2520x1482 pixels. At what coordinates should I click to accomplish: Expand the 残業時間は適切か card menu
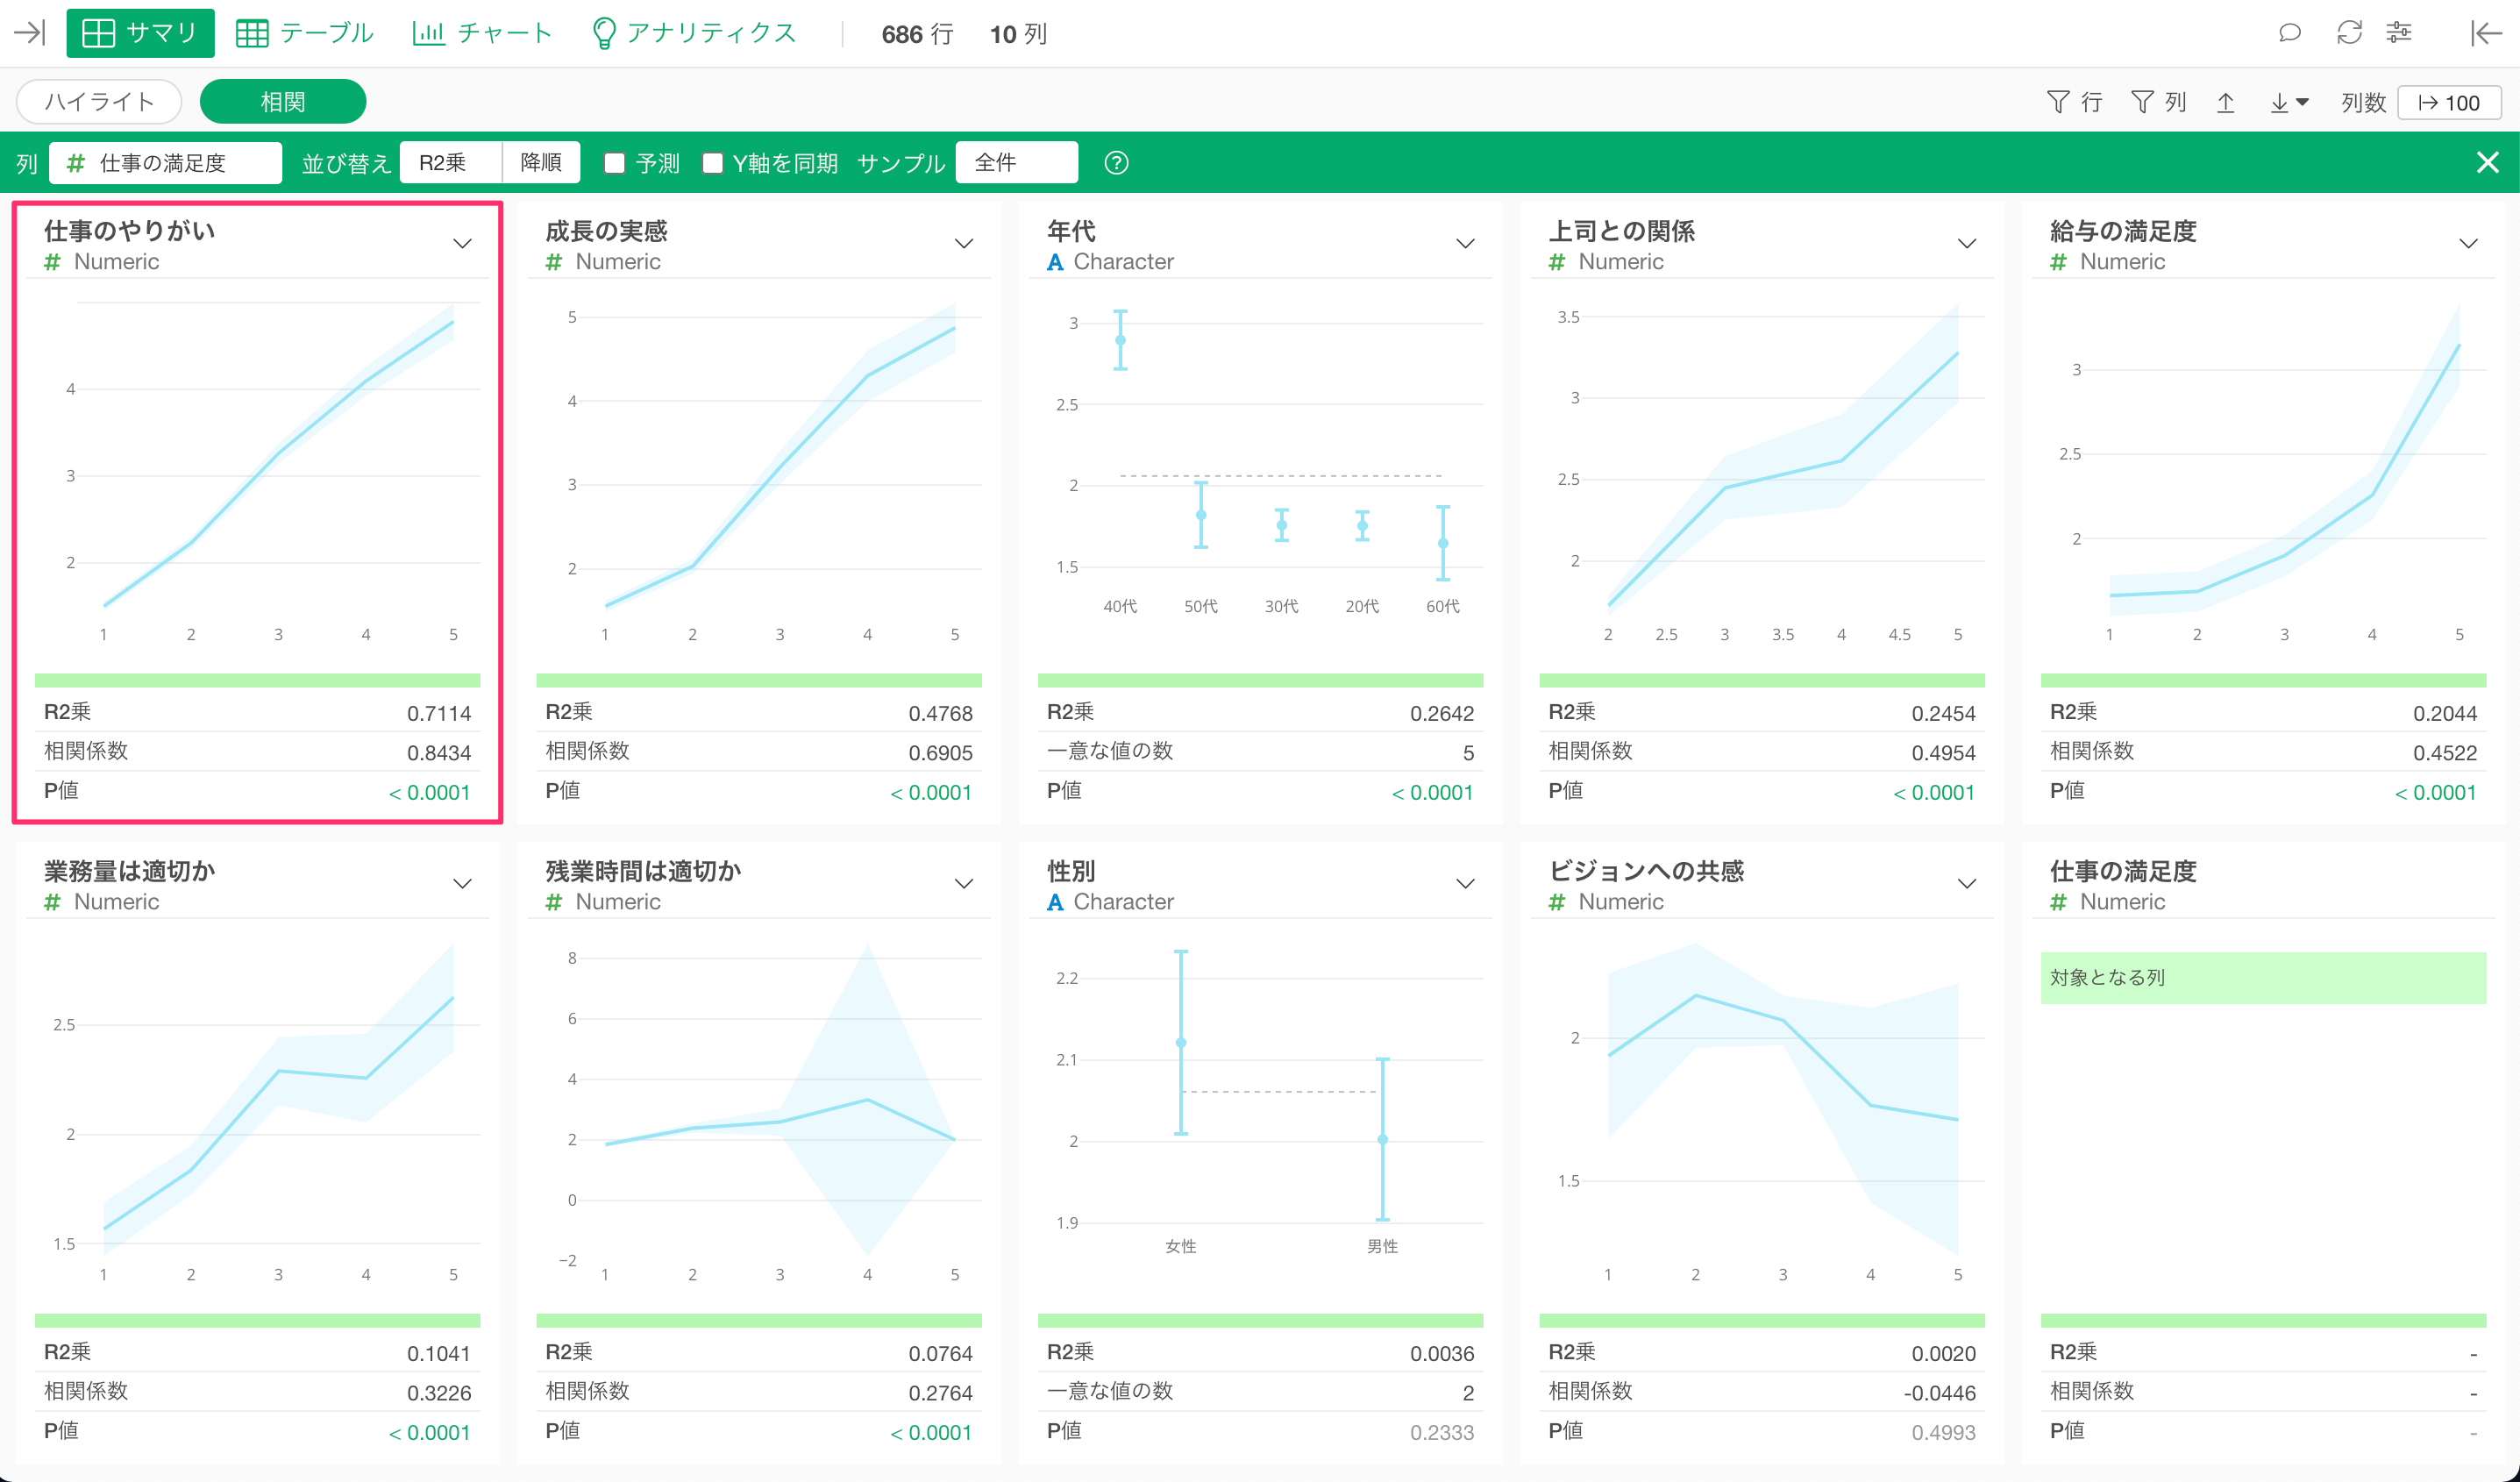pyautogui.click(x=964, y=883)
